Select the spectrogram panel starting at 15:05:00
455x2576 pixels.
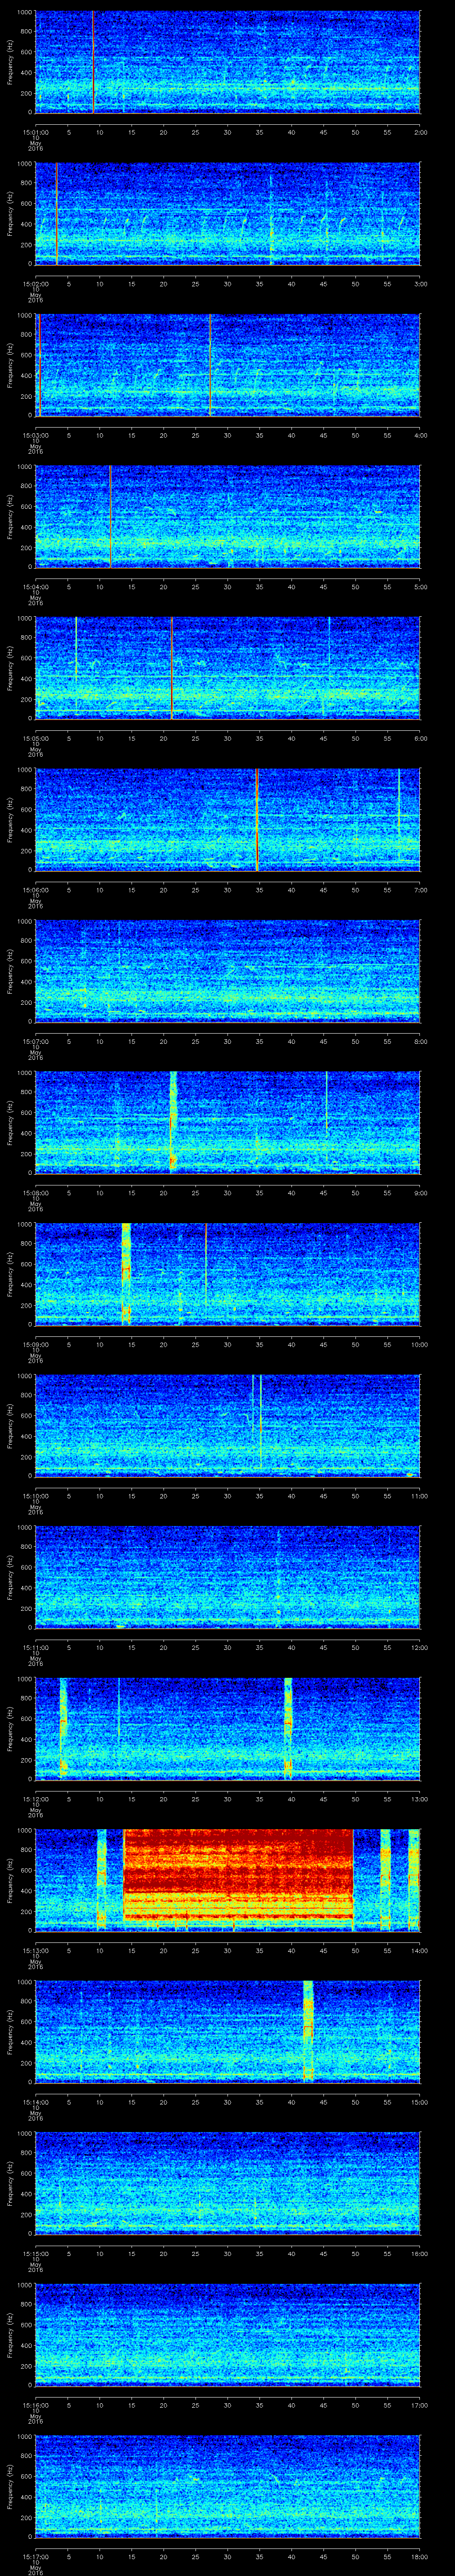tap(228, 668)
